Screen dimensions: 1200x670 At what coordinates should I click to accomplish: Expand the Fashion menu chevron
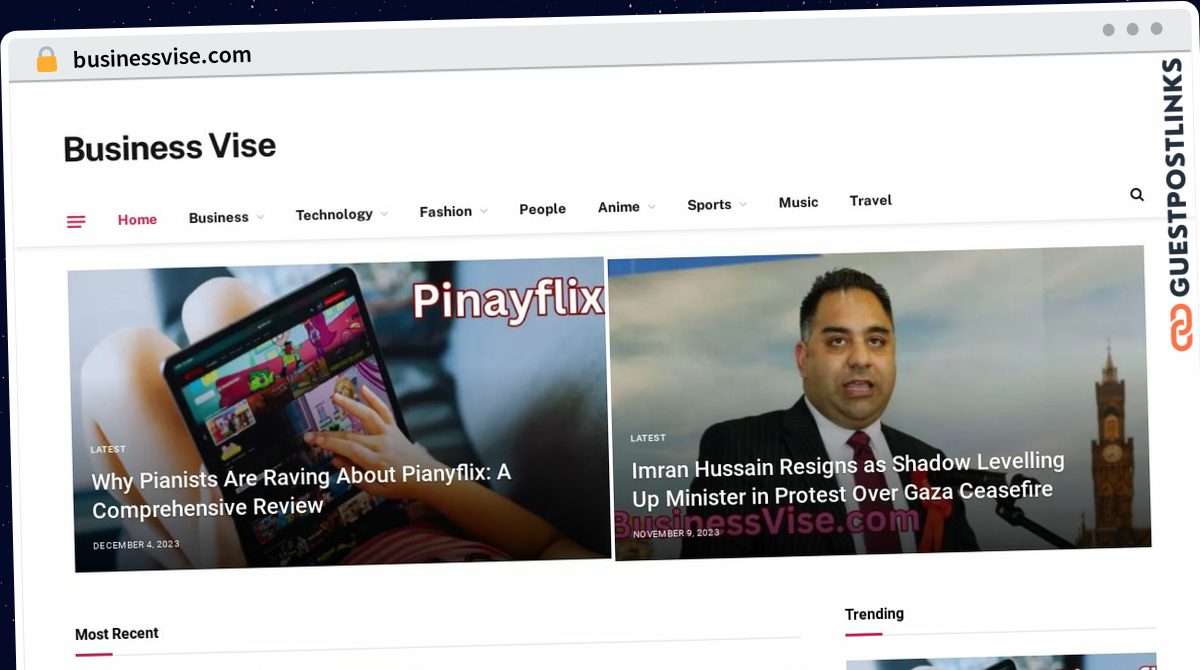[484, 211]
